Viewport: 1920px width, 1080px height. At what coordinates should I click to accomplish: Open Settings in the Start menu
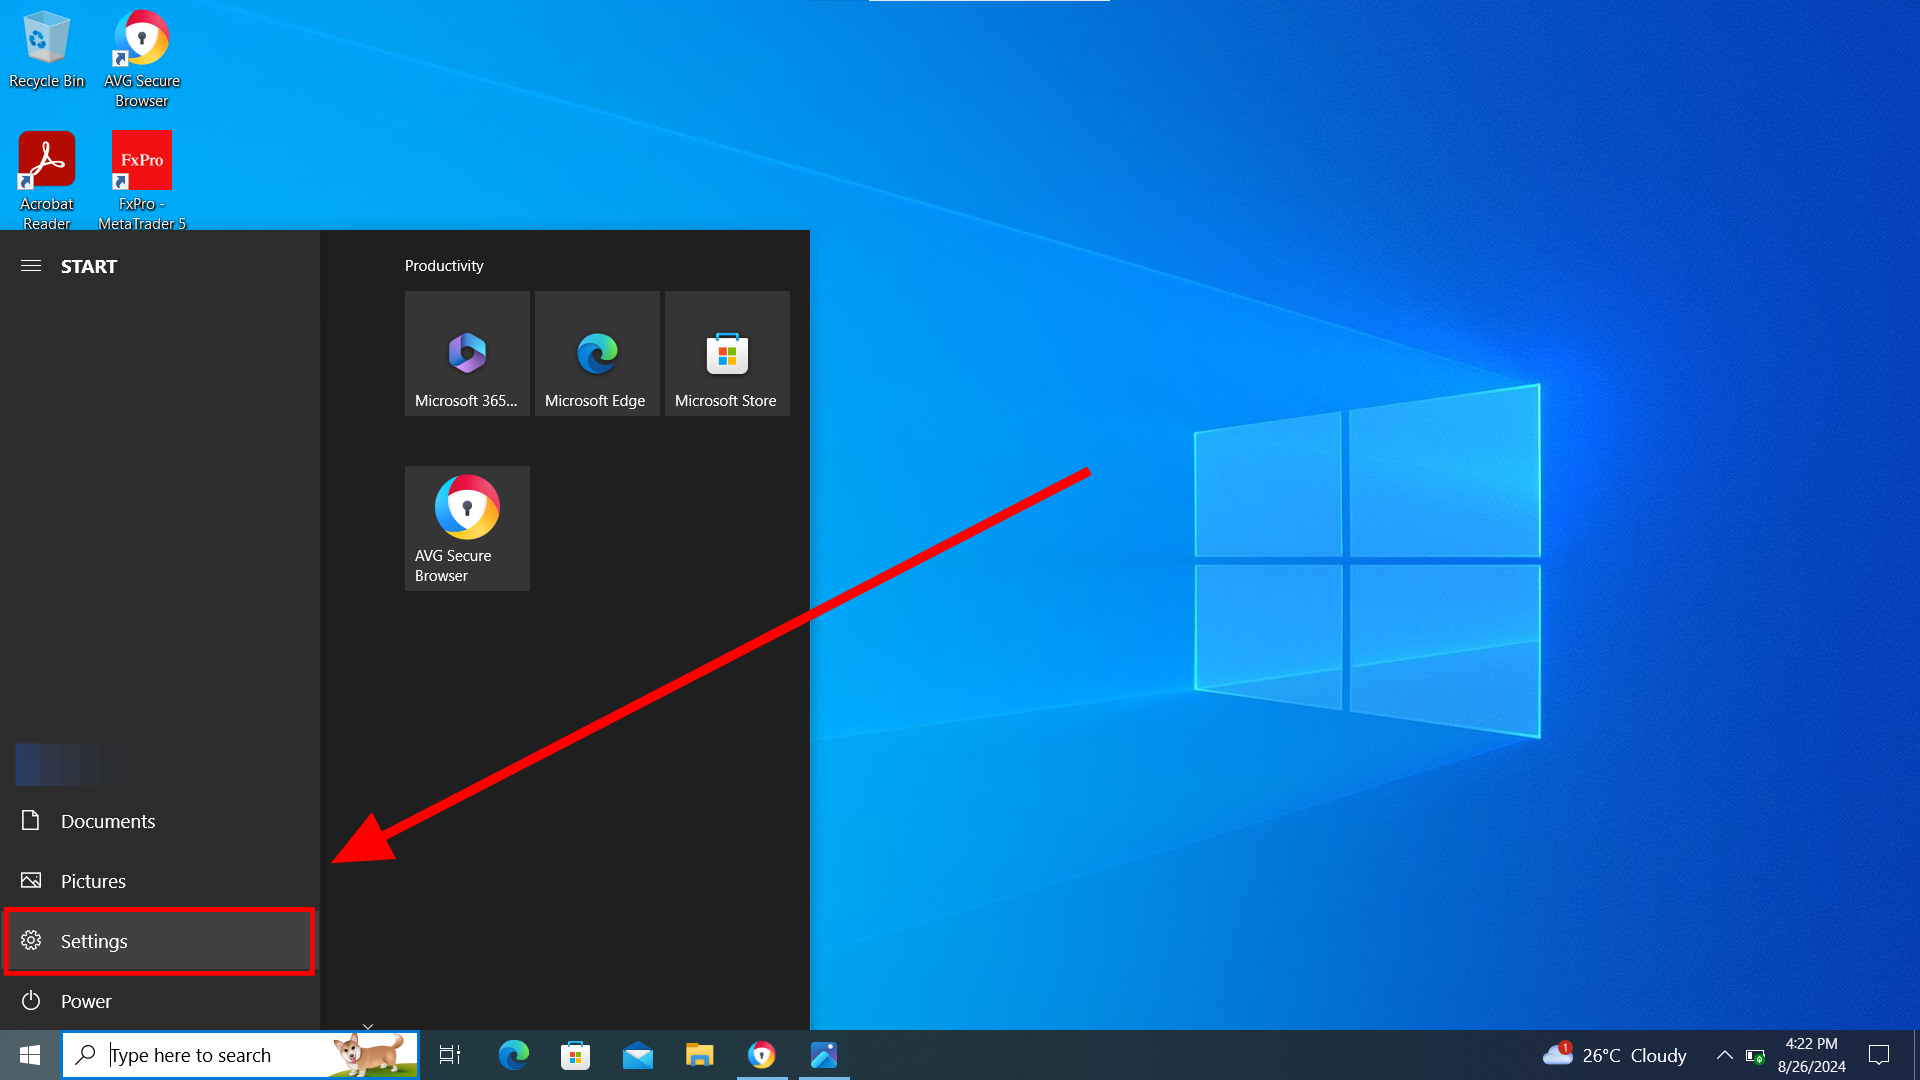point(93,941)
